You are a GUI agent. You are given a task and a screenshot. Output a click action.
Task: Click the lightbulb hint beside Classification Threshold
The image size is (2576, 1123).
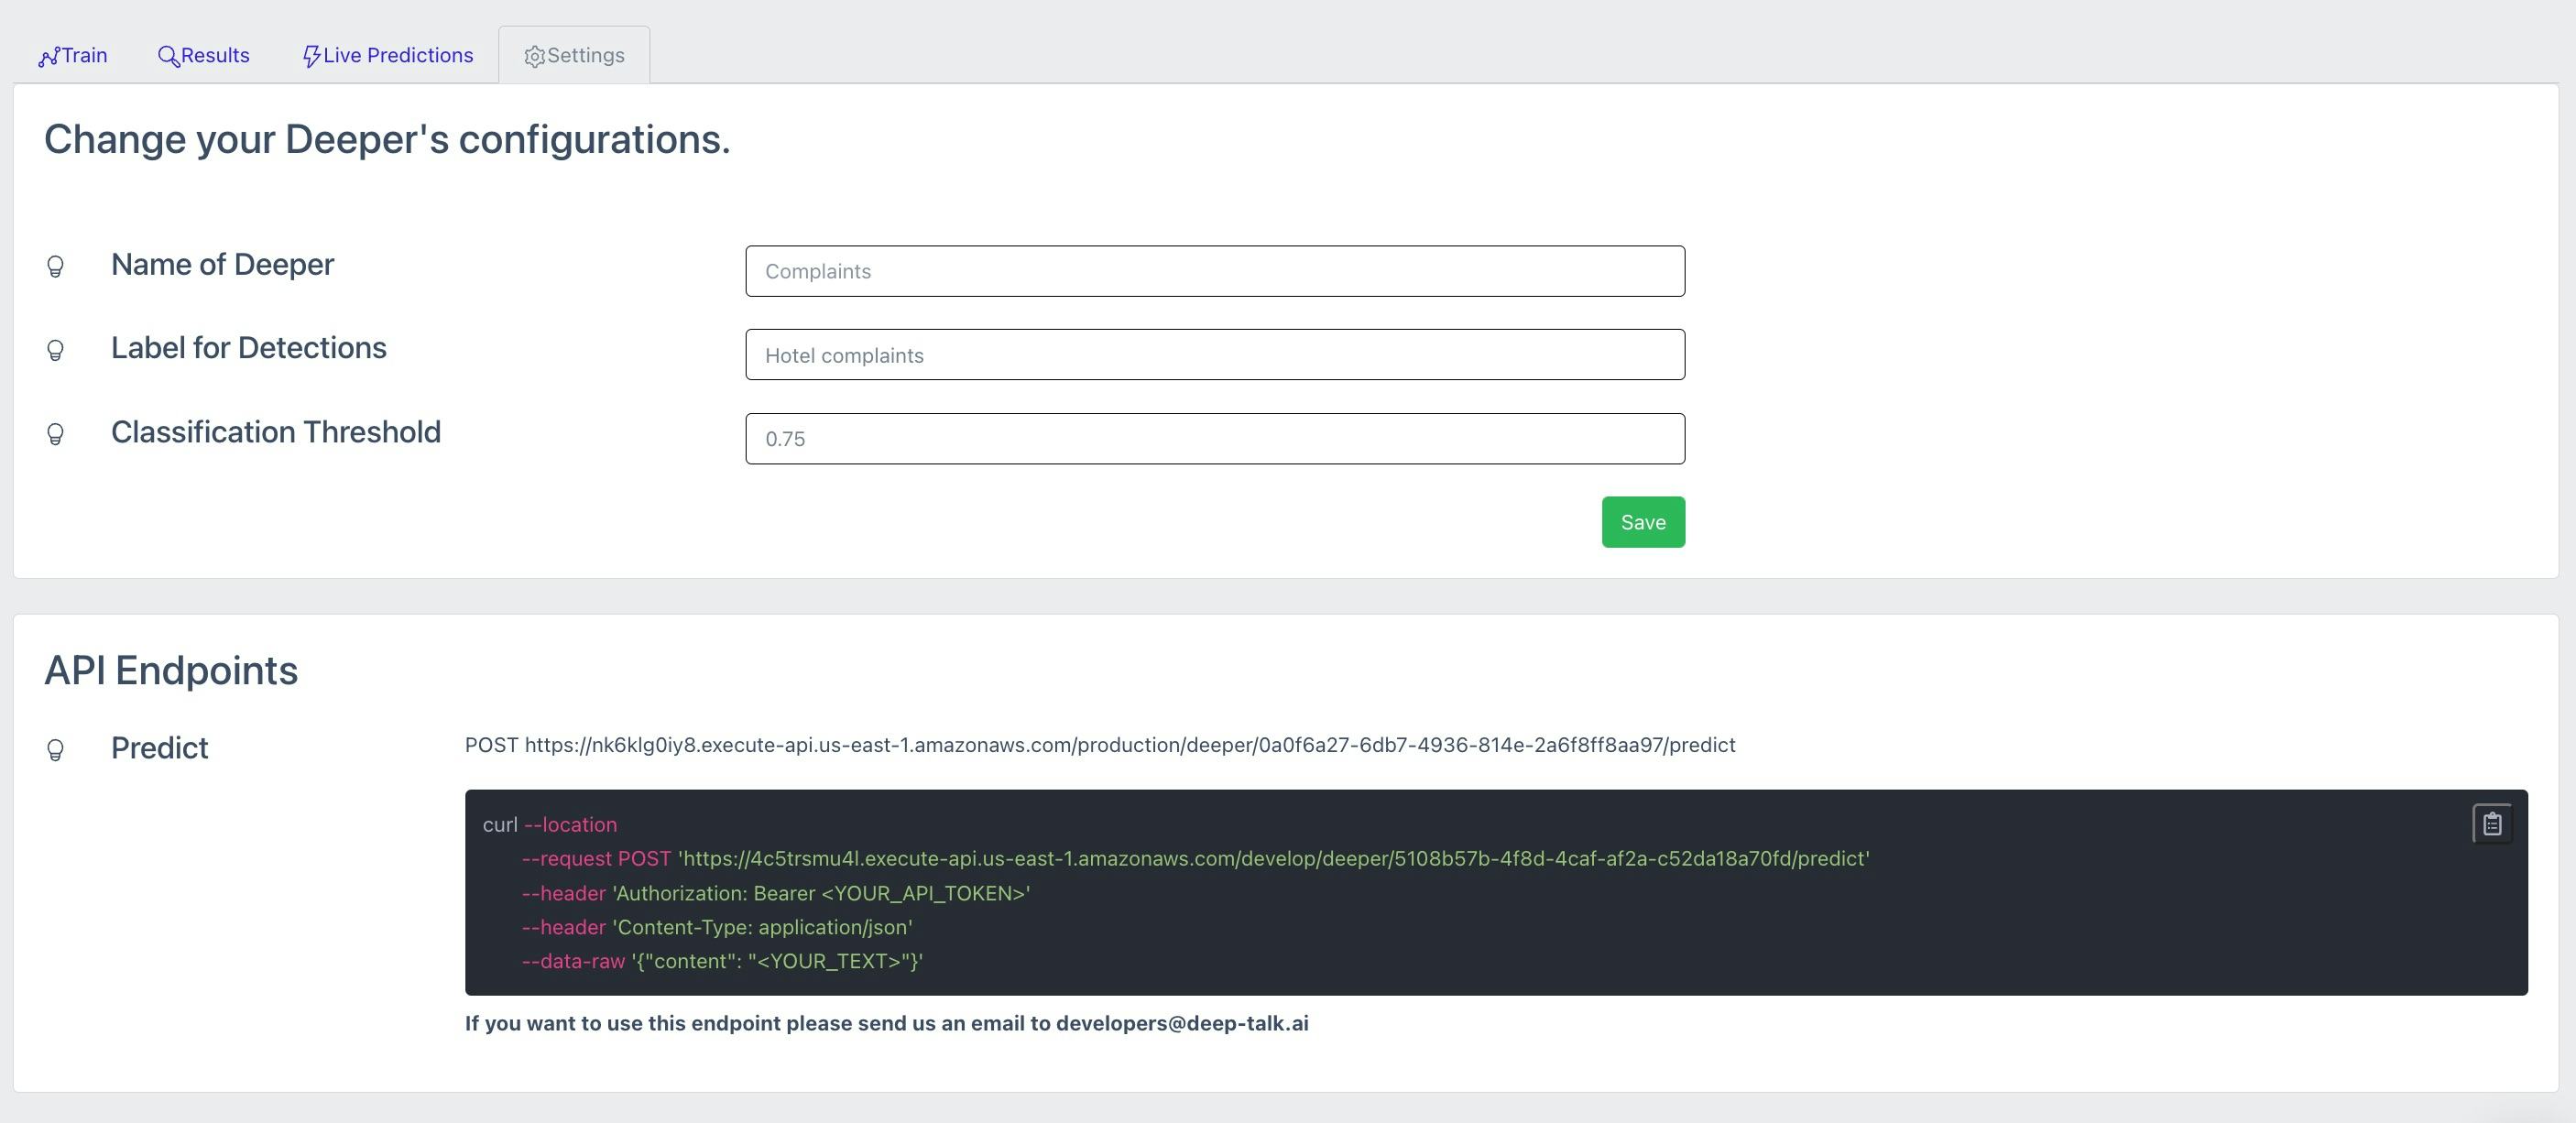tap(56, 434)
